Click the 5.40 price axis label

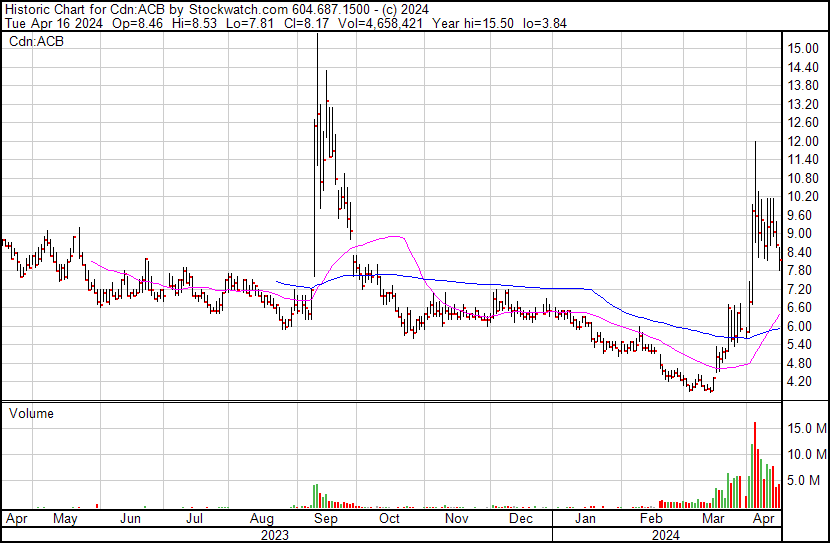pos(799,345)
